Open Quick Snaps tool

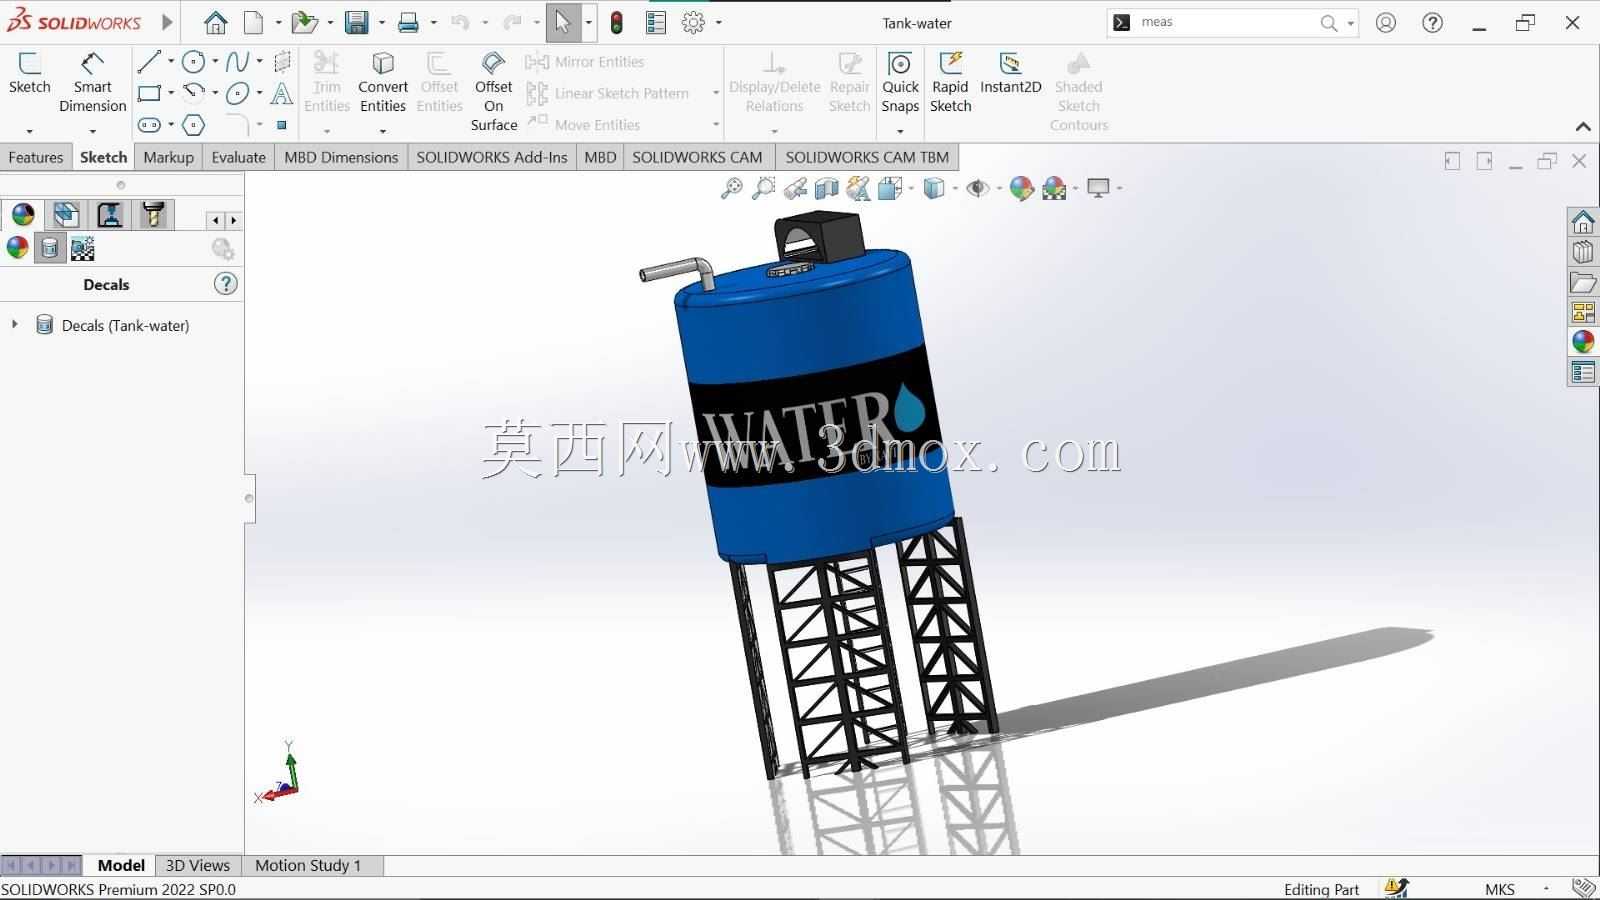pos(900,82)
